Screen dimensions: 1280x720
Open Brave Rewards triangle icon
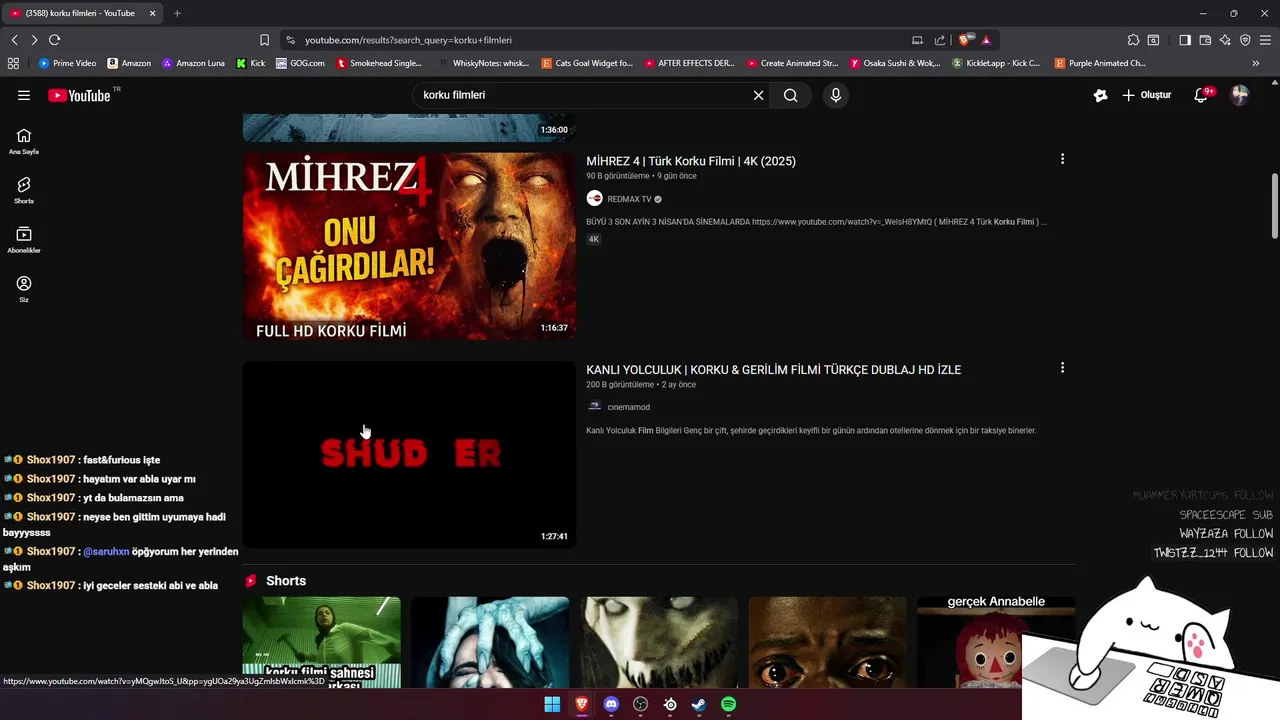tap(986, 40)
